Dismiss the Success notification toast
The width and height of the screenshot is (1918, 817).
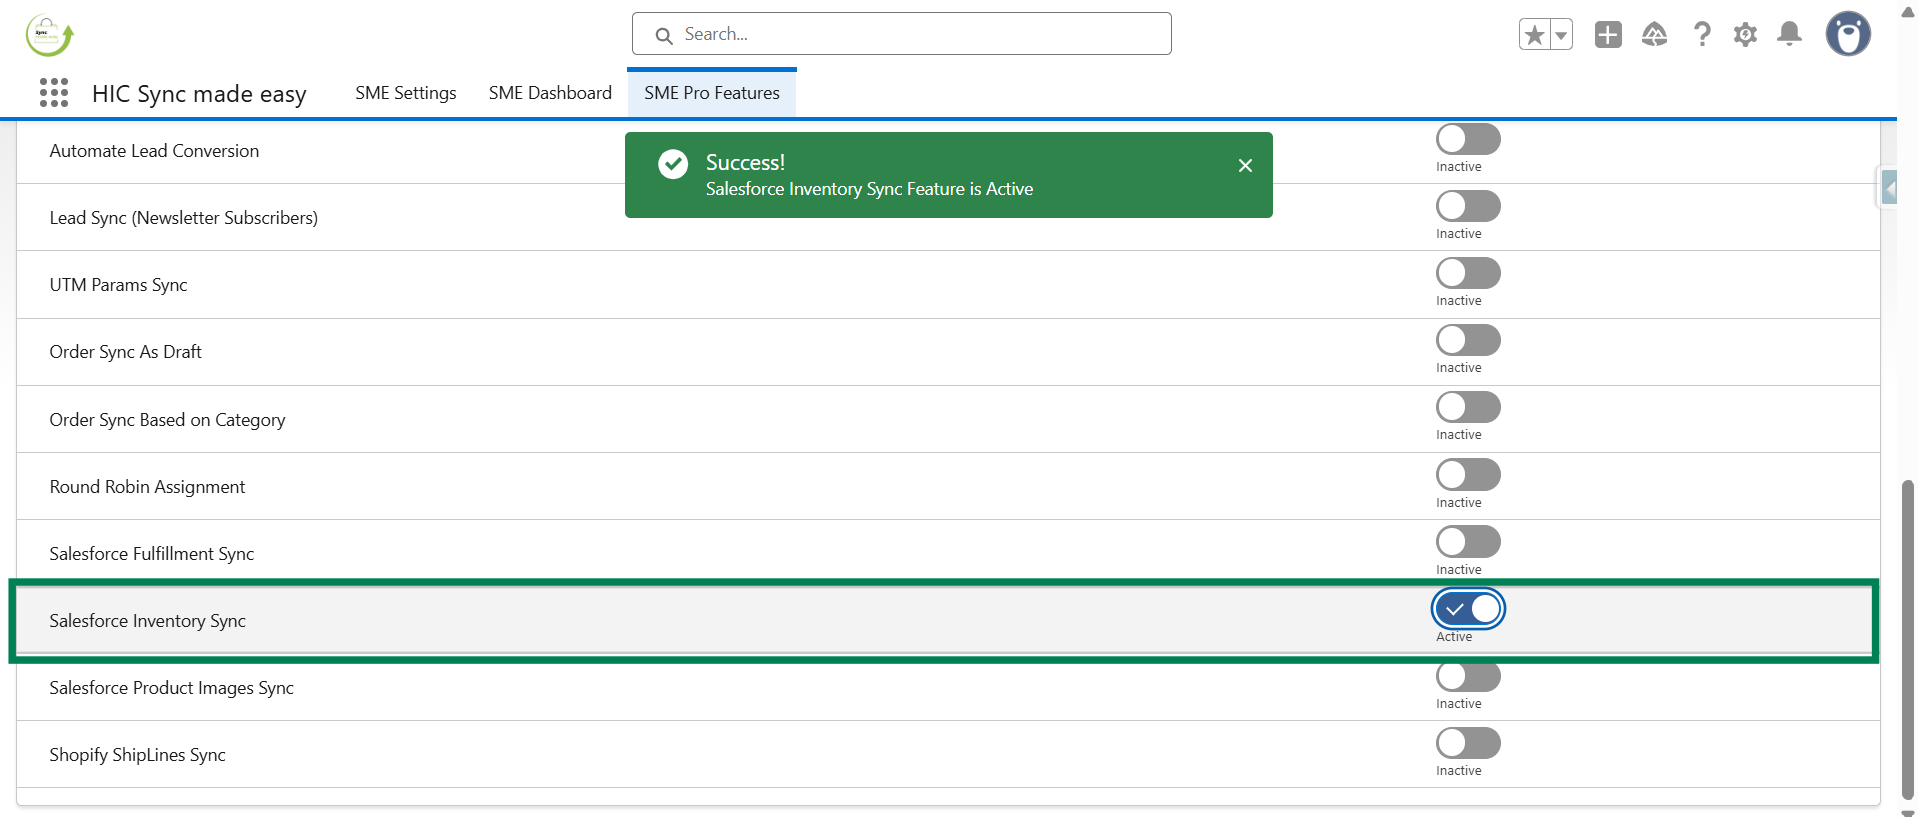(x=1245, y=165)
